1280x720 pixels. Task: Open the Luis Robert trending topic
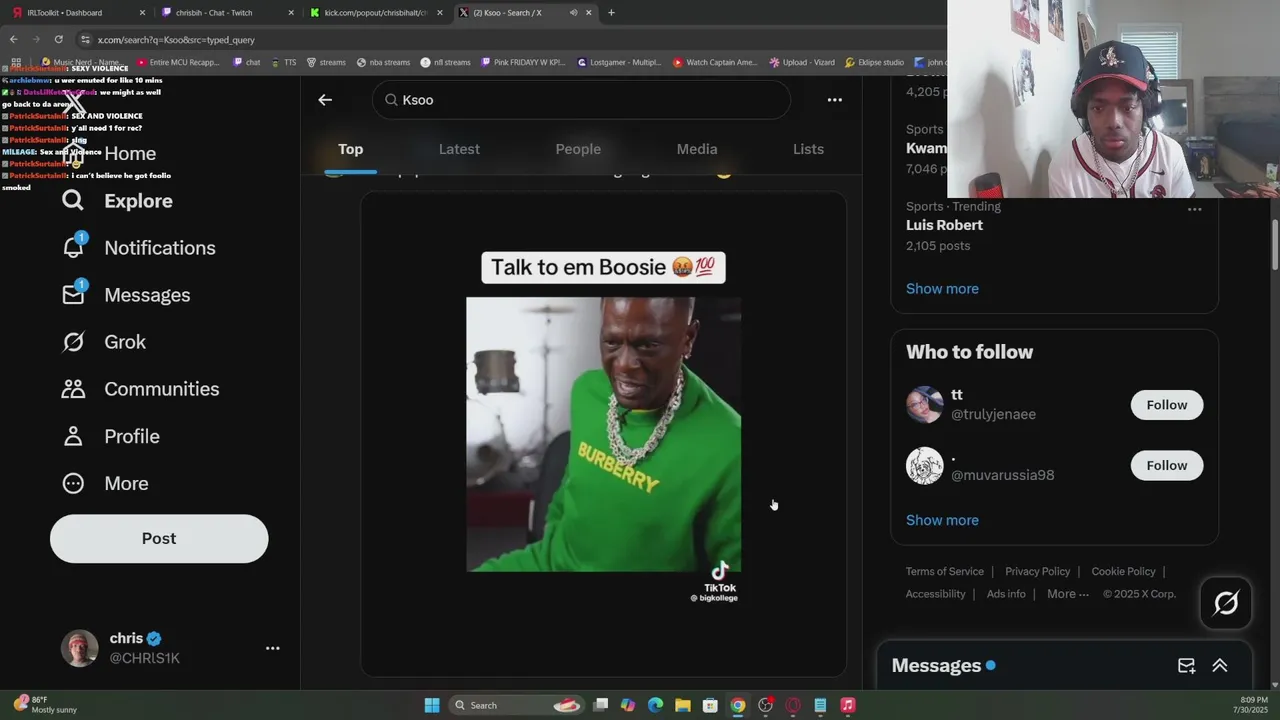[944, 225]
